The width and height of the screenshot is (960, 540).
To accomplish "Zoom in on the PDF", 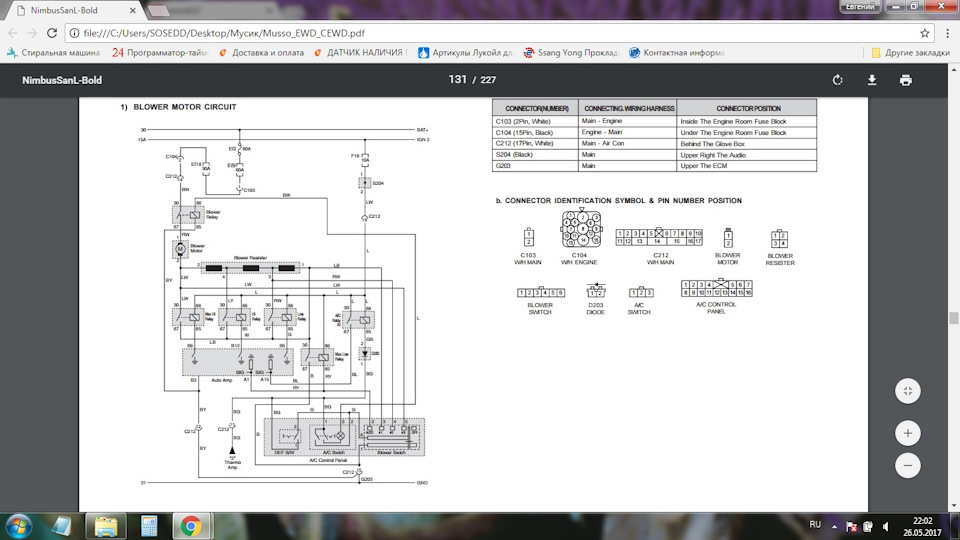I will (x=907, y=433).
